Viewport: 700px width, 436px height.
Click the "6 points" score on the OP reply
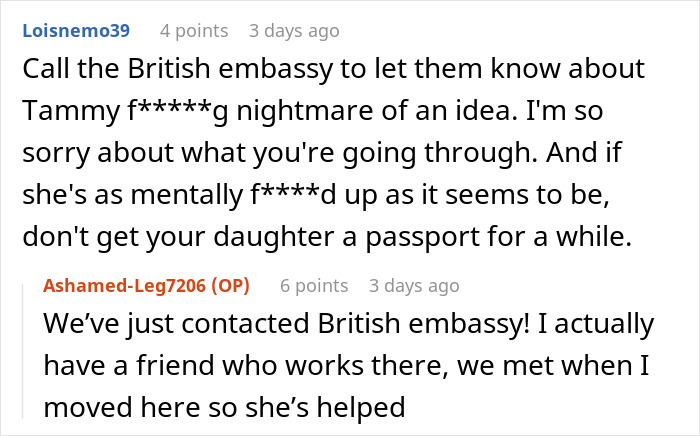coord(314,286)
